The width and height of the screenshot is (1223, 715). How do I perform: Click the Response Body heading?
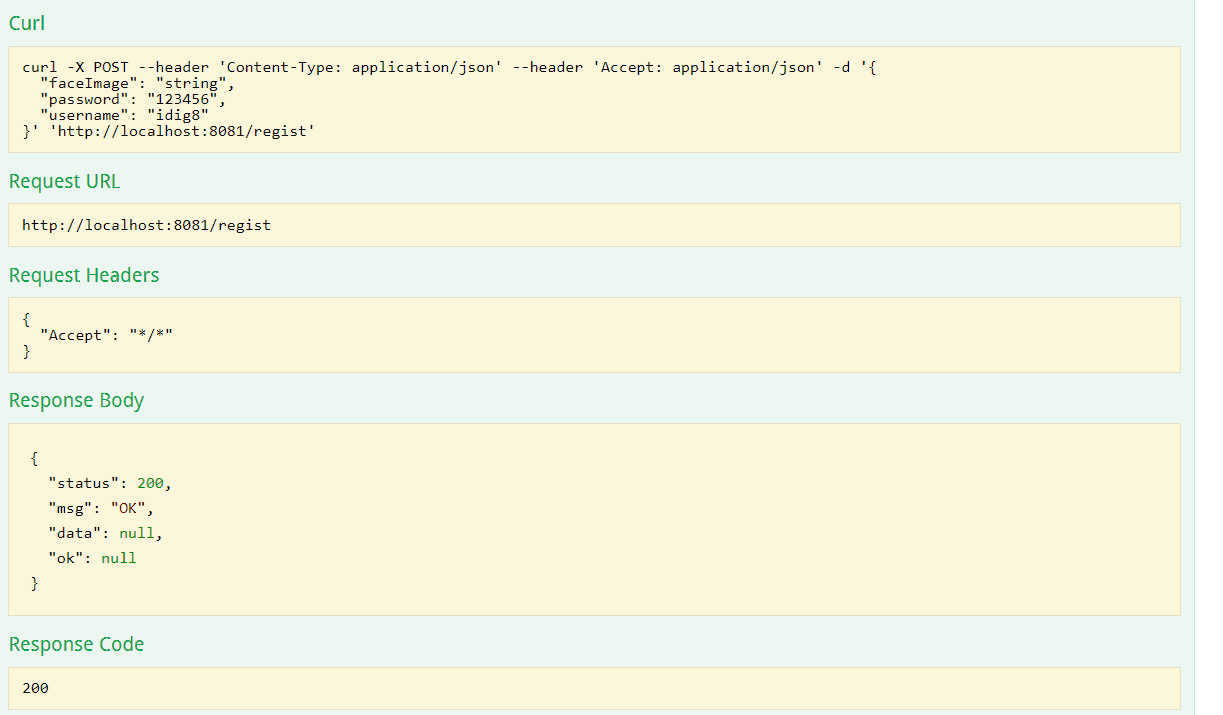point(76,400)
